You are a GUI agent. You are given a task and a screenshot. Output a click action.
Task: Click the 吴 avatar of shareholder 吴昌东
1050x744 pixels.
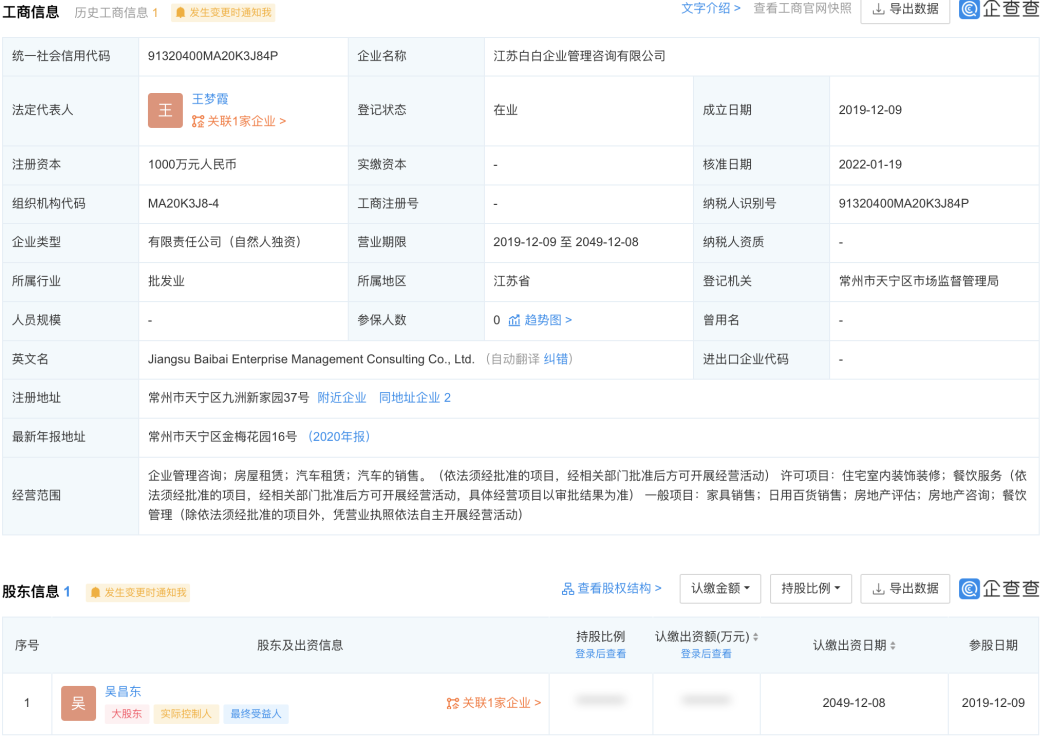(78, 703)
